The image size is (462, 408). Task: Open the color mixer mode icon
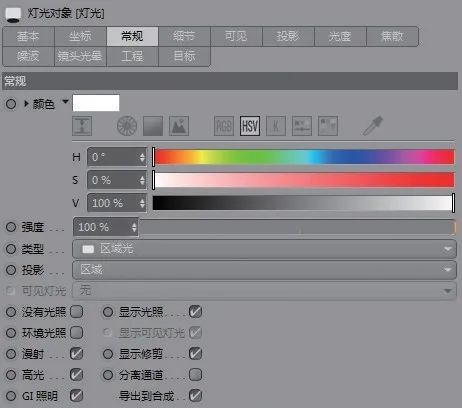coord(302,126)
